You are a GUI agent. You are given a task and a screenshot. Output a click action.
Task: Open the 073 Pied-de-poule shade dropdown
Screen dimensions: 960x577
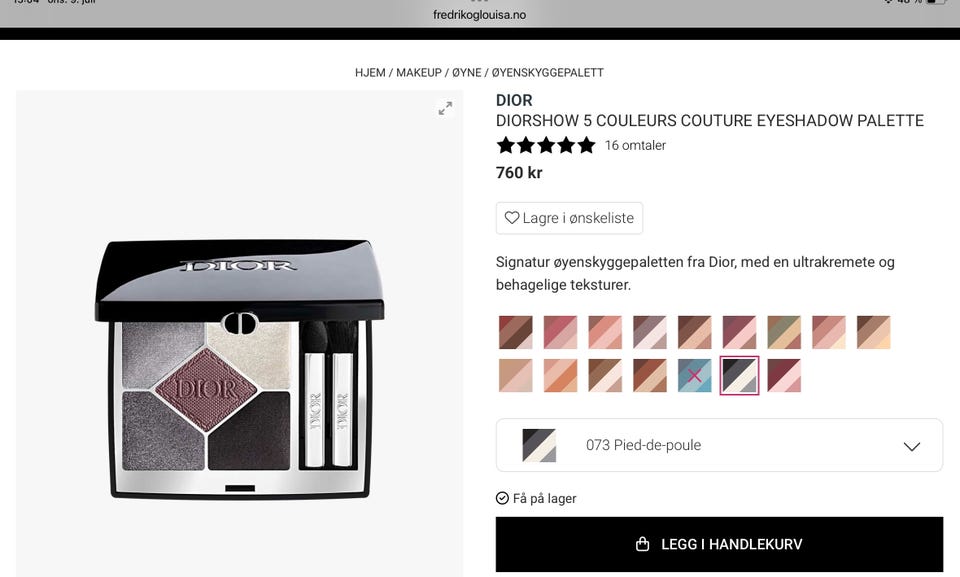[719, 445]
